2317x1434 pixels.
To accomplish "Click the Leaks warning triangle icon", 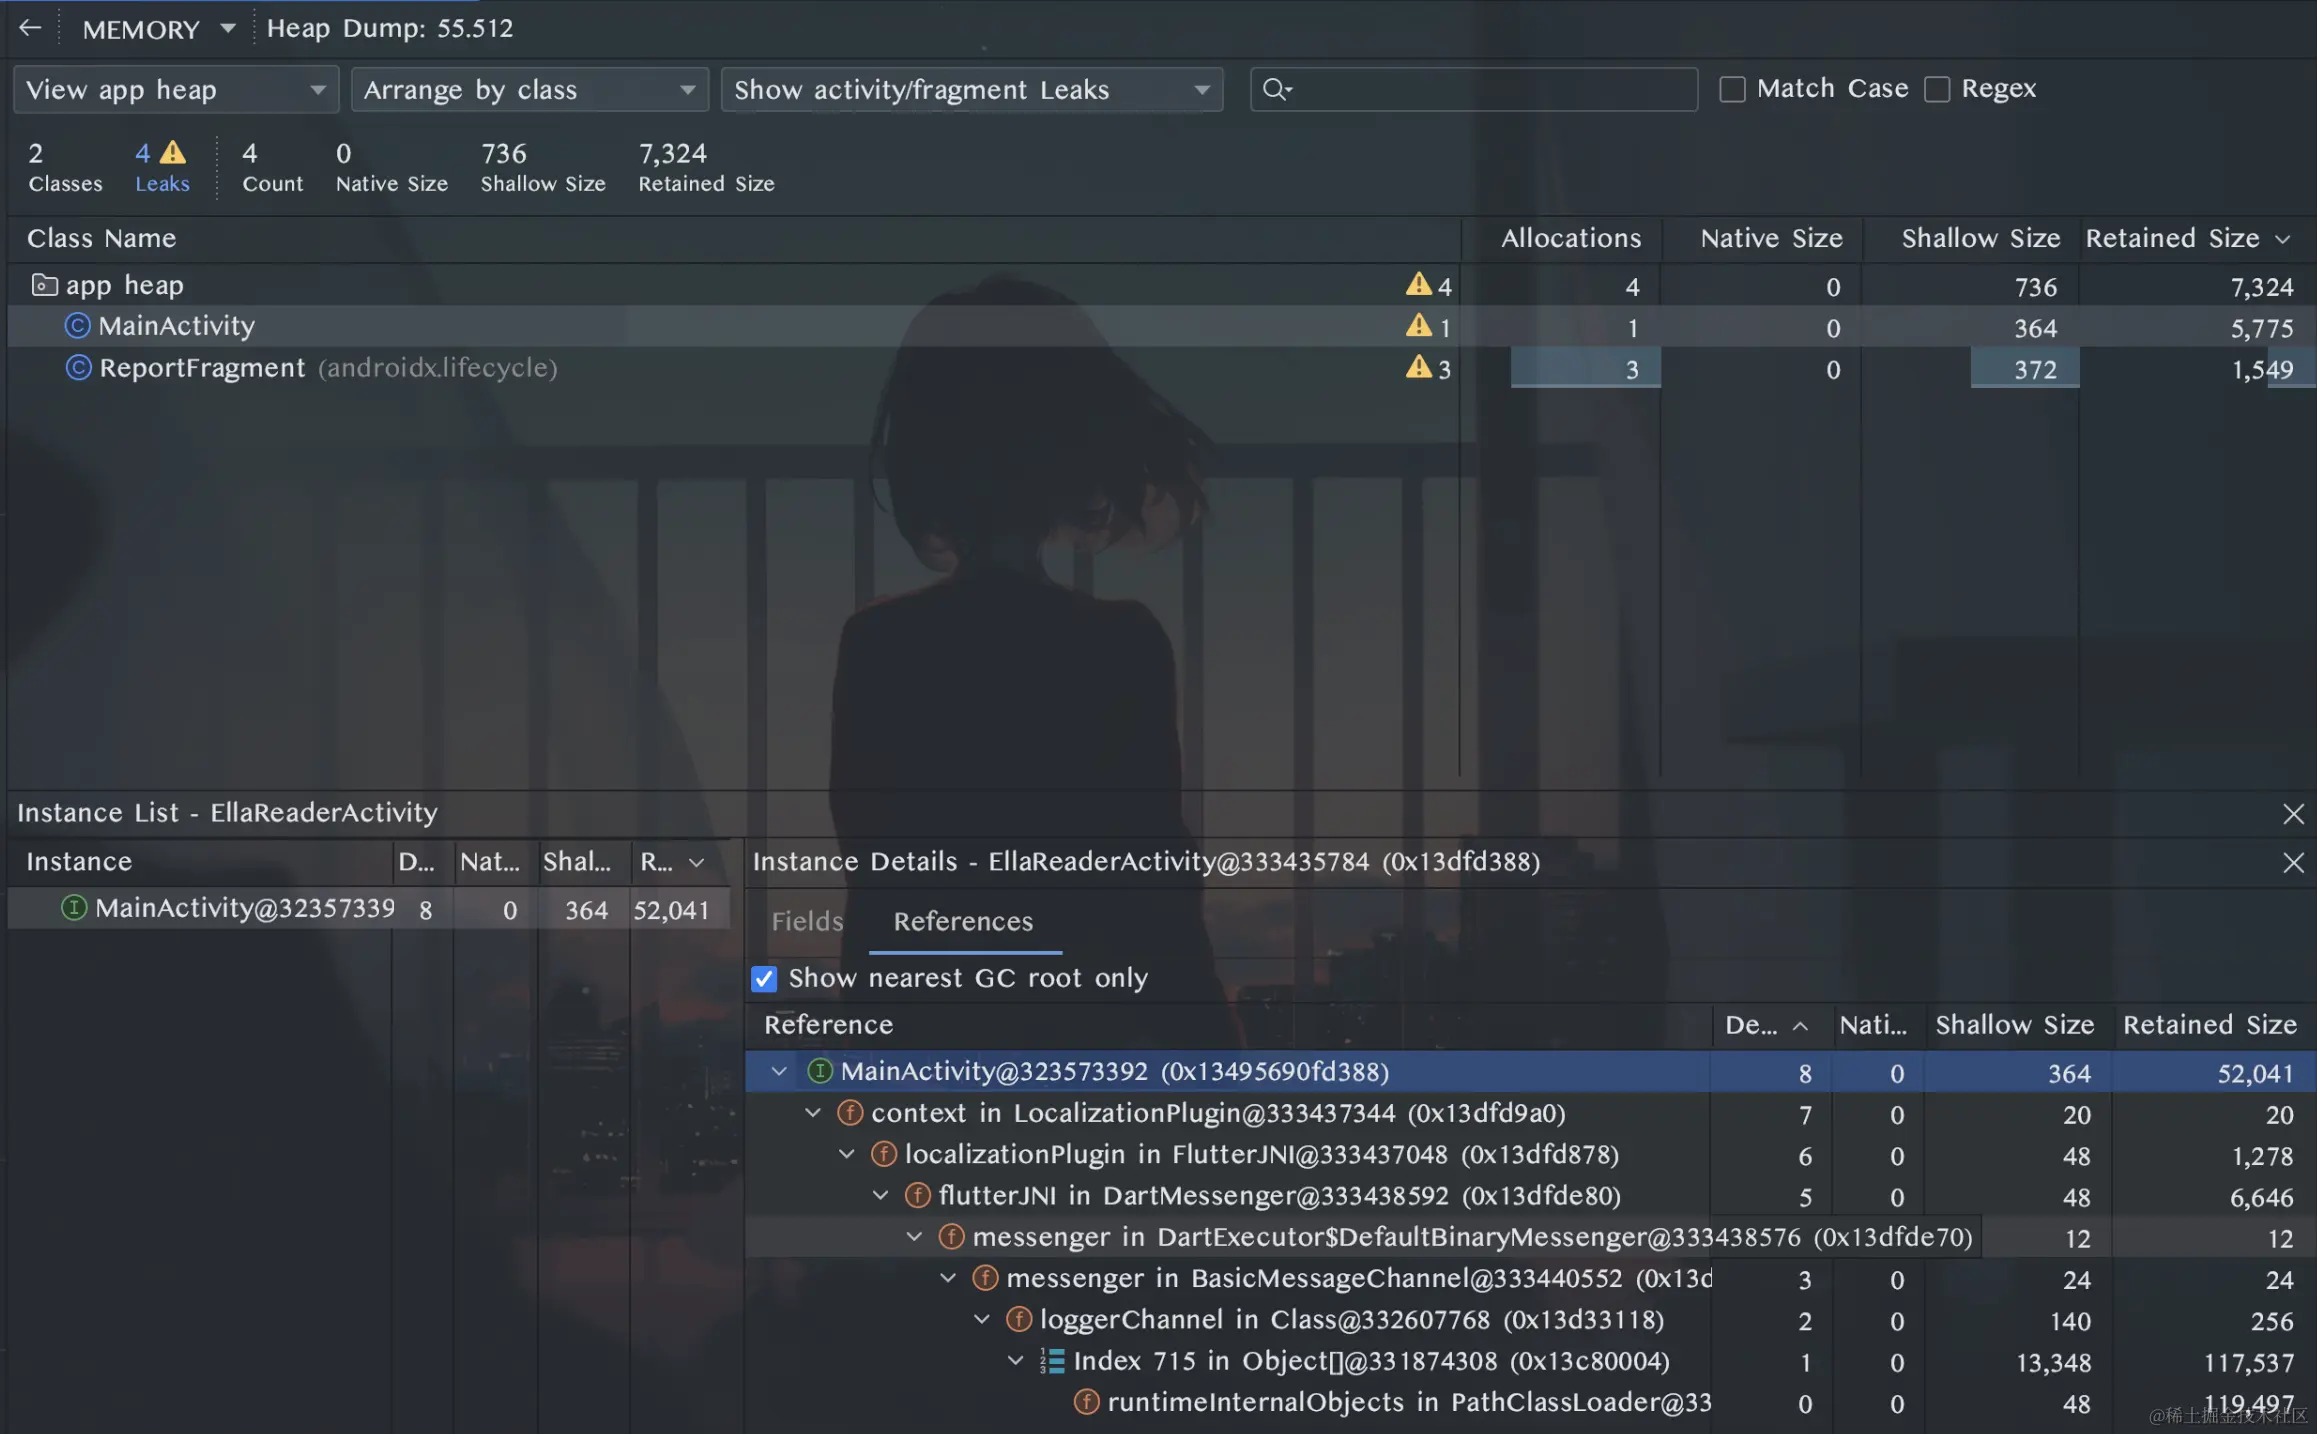I will click(173, 152).
